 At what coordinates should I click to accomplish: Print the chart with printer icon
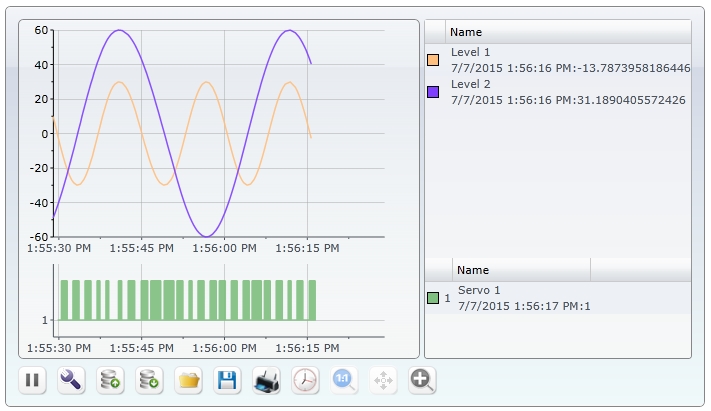coord(266,380)
